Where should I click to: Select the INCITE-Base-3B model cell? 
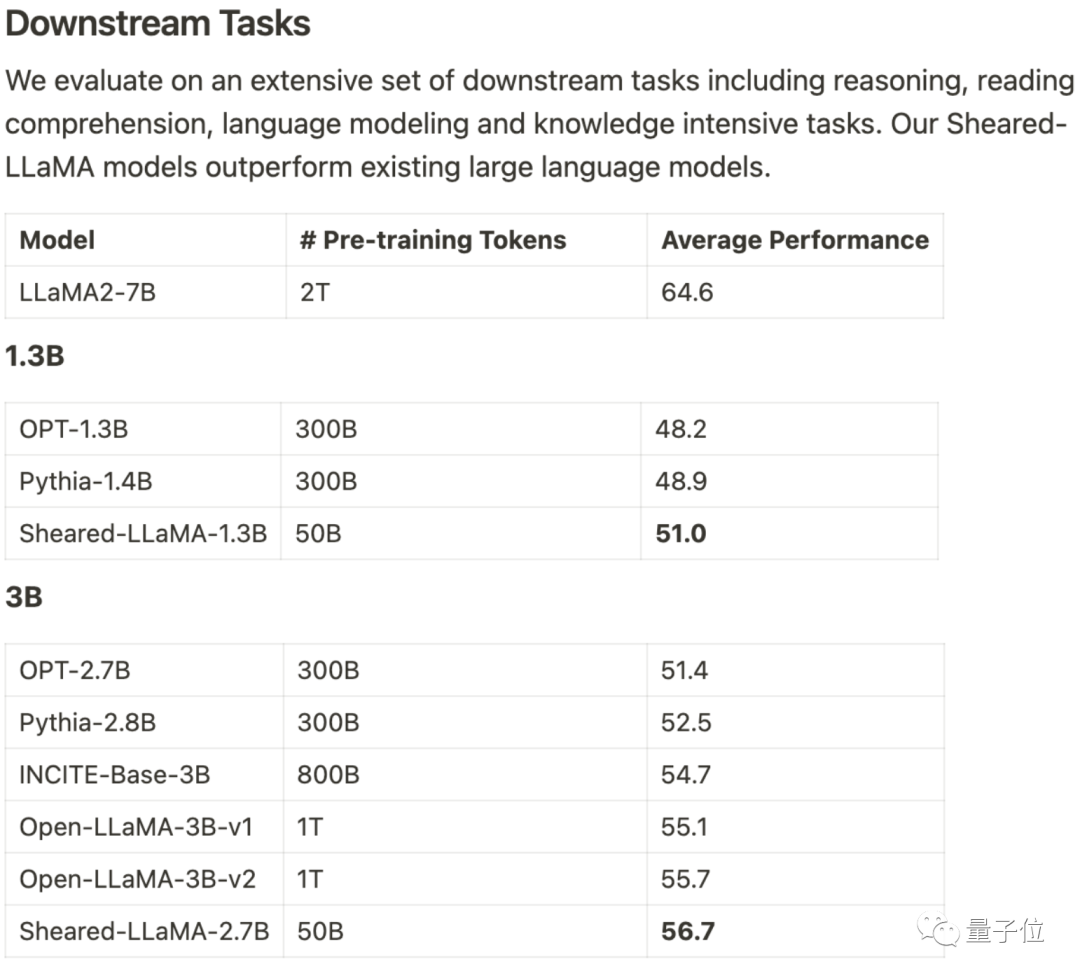point(115,774)
